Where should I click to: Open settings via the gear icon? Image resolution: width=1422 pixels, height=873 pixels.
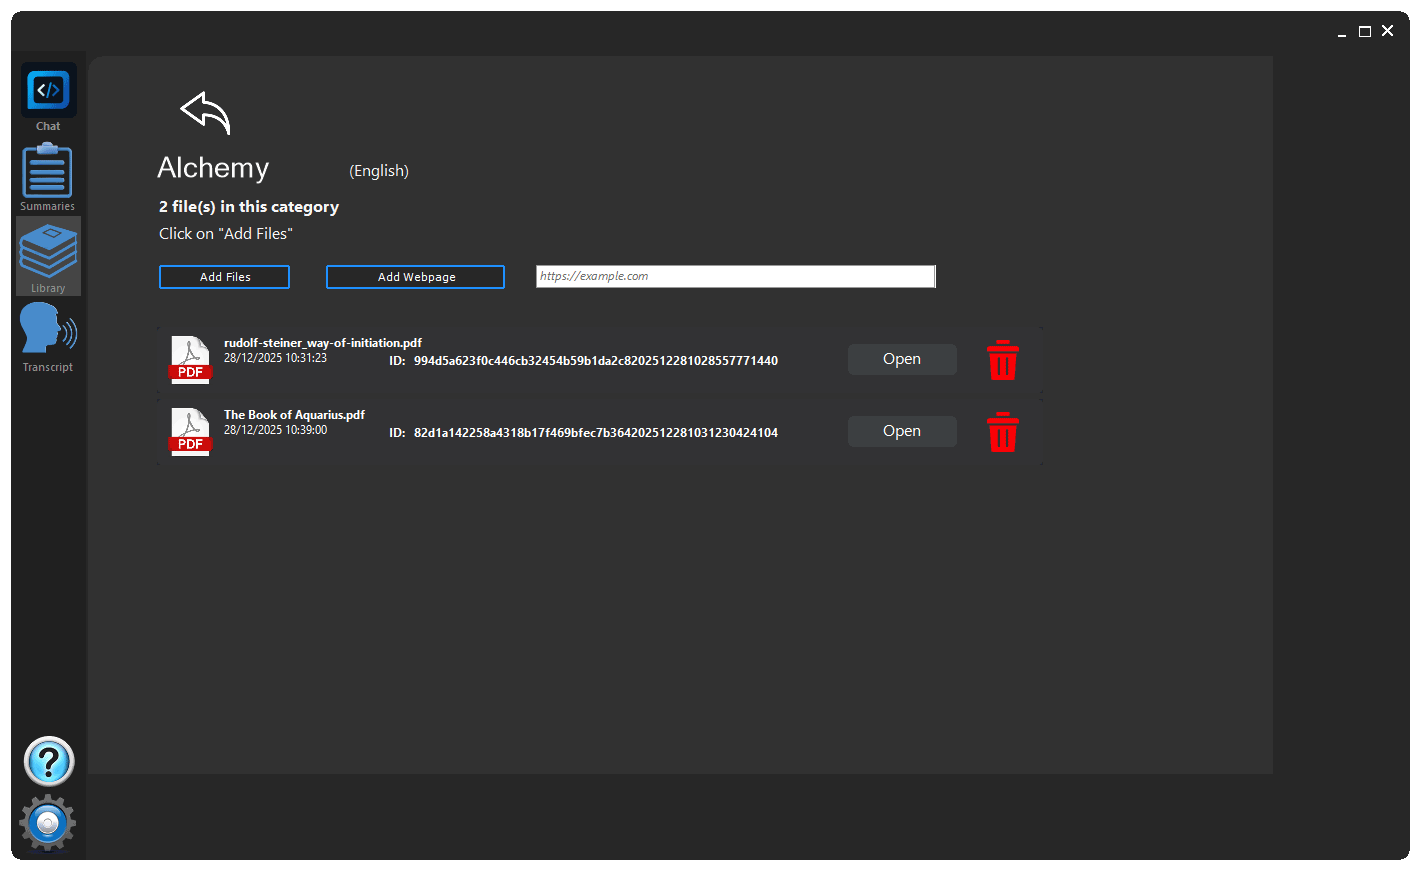point(48,823)
